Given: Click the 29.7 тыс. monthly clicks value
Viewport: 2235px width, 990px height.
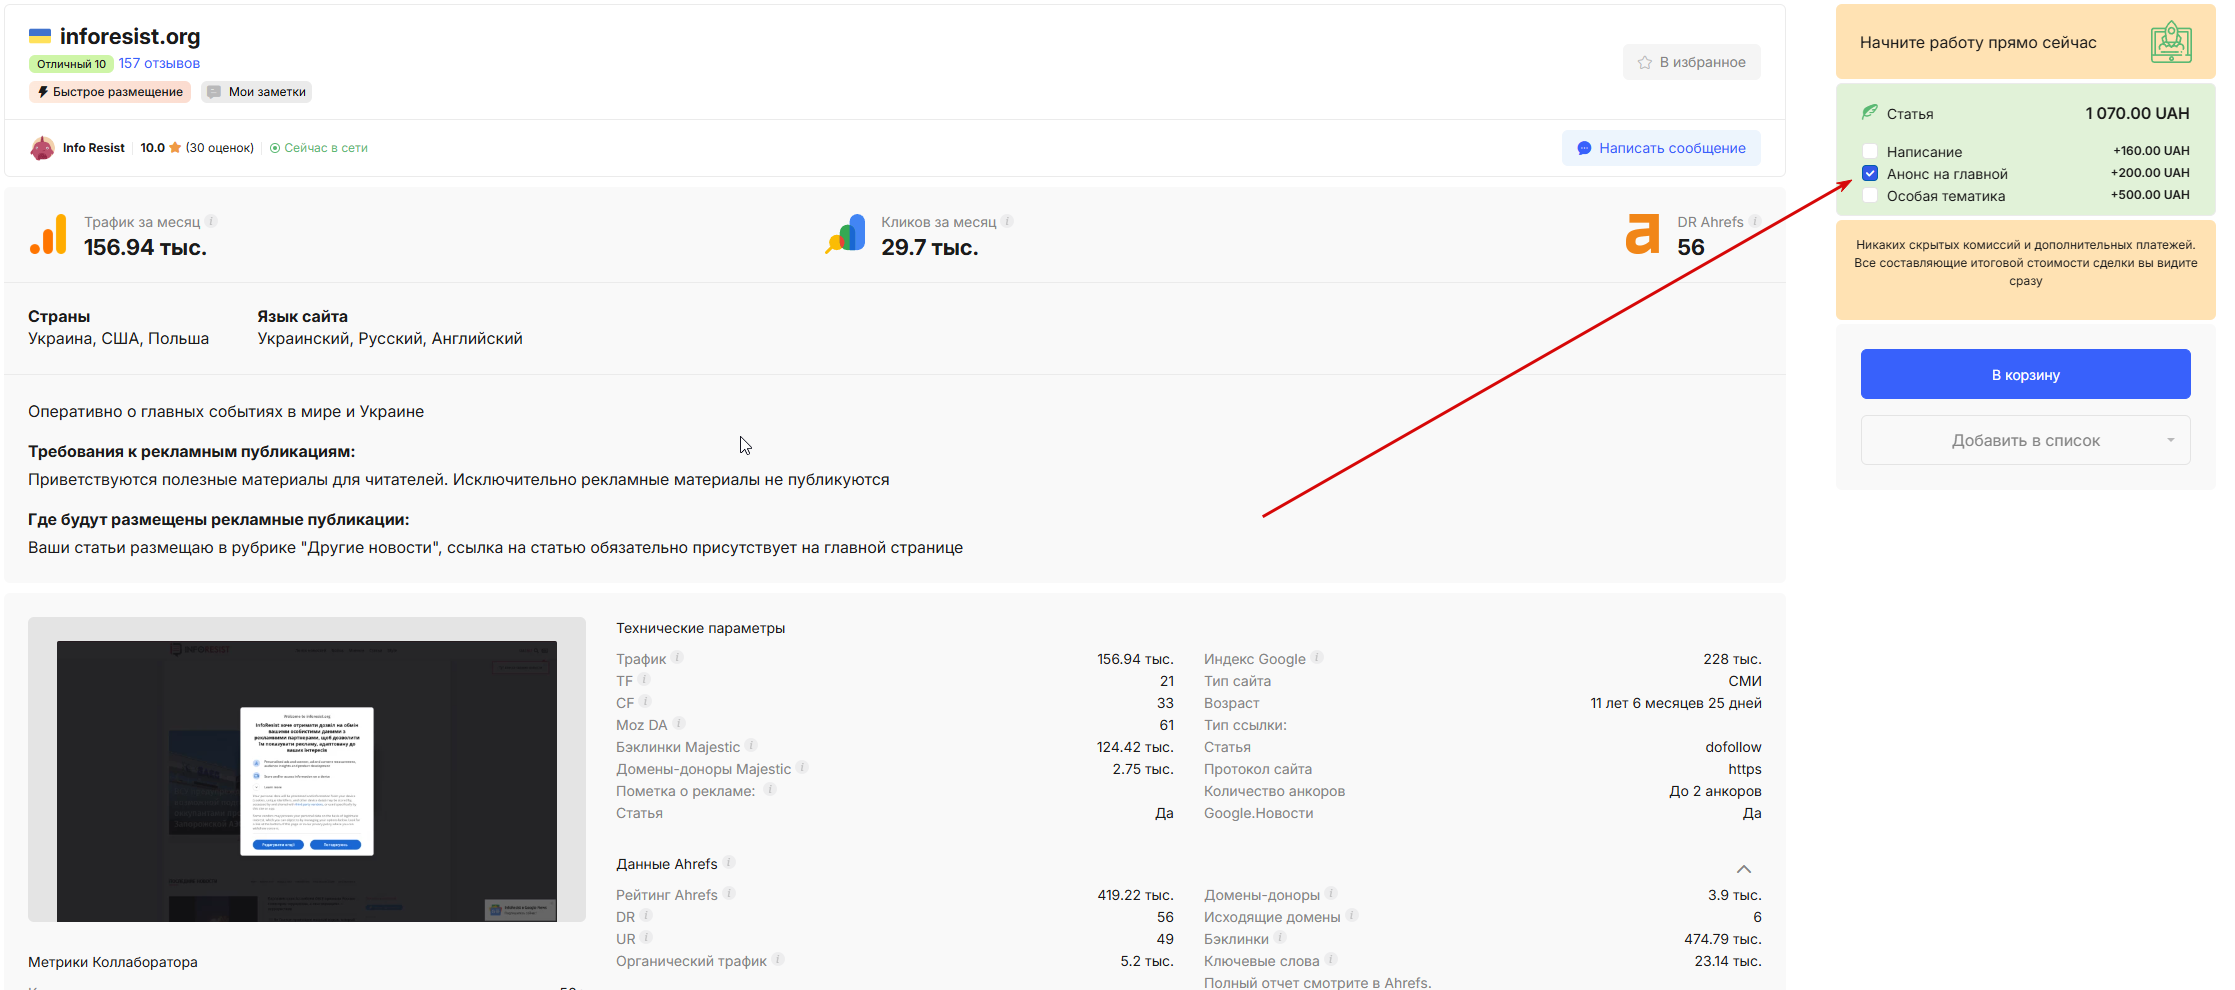Looking at the screenshot, I should [930, 247].
